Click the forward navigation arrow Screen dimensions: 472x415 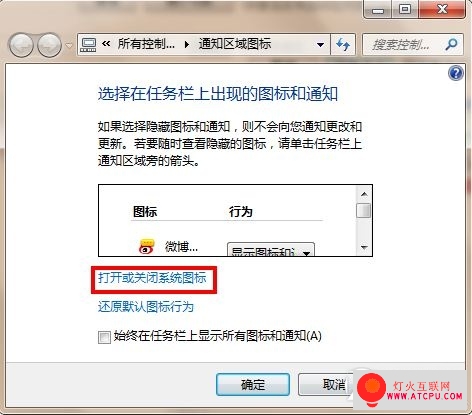click(x=49, y=45)
